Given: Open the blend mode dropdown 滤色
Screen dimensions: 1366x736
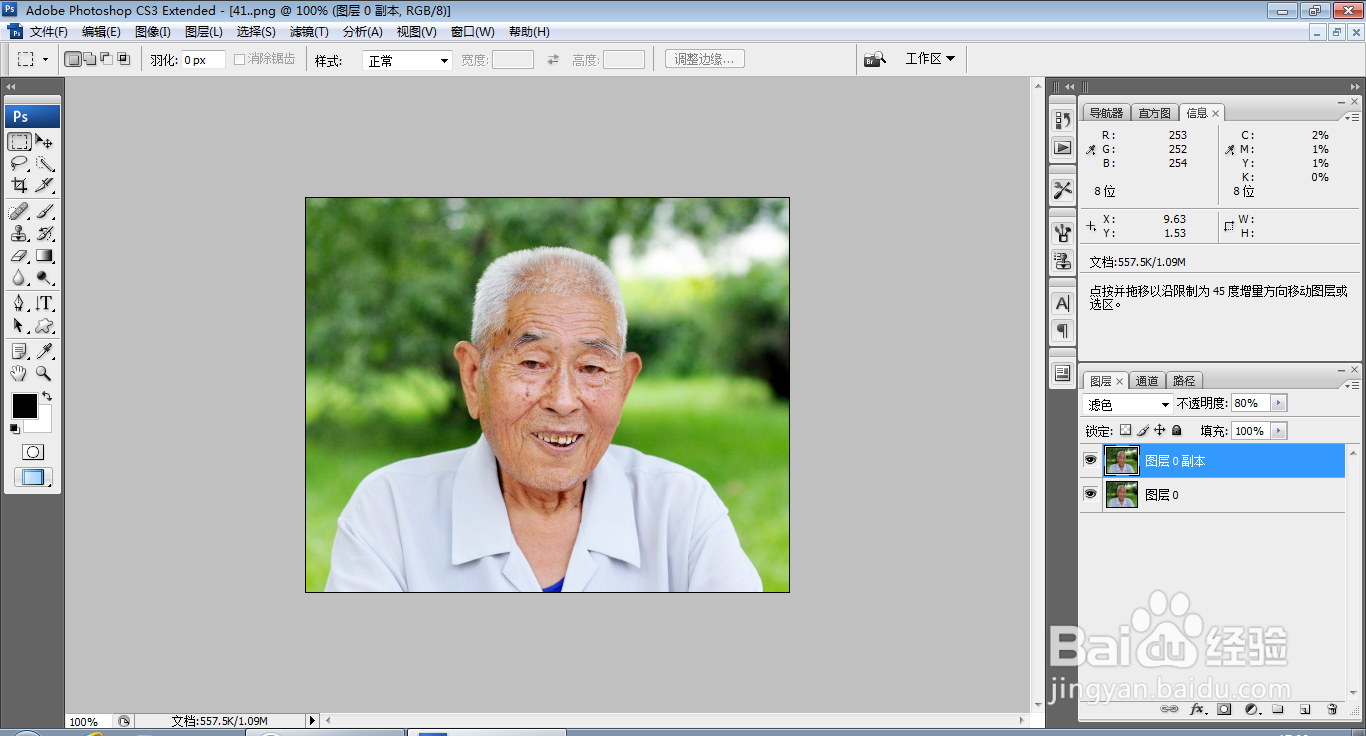Looking at the screenshot, I should pyautogui.click(x=1128, y=404).
